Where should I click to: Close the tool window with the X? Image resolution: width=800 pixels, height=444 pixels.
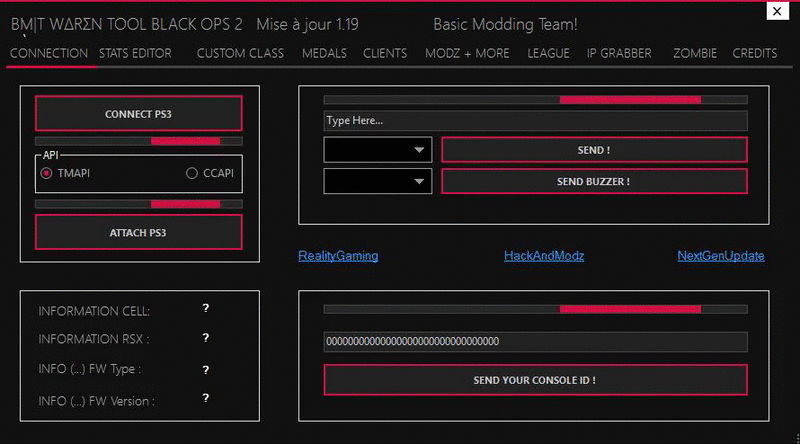pos(777,11)
